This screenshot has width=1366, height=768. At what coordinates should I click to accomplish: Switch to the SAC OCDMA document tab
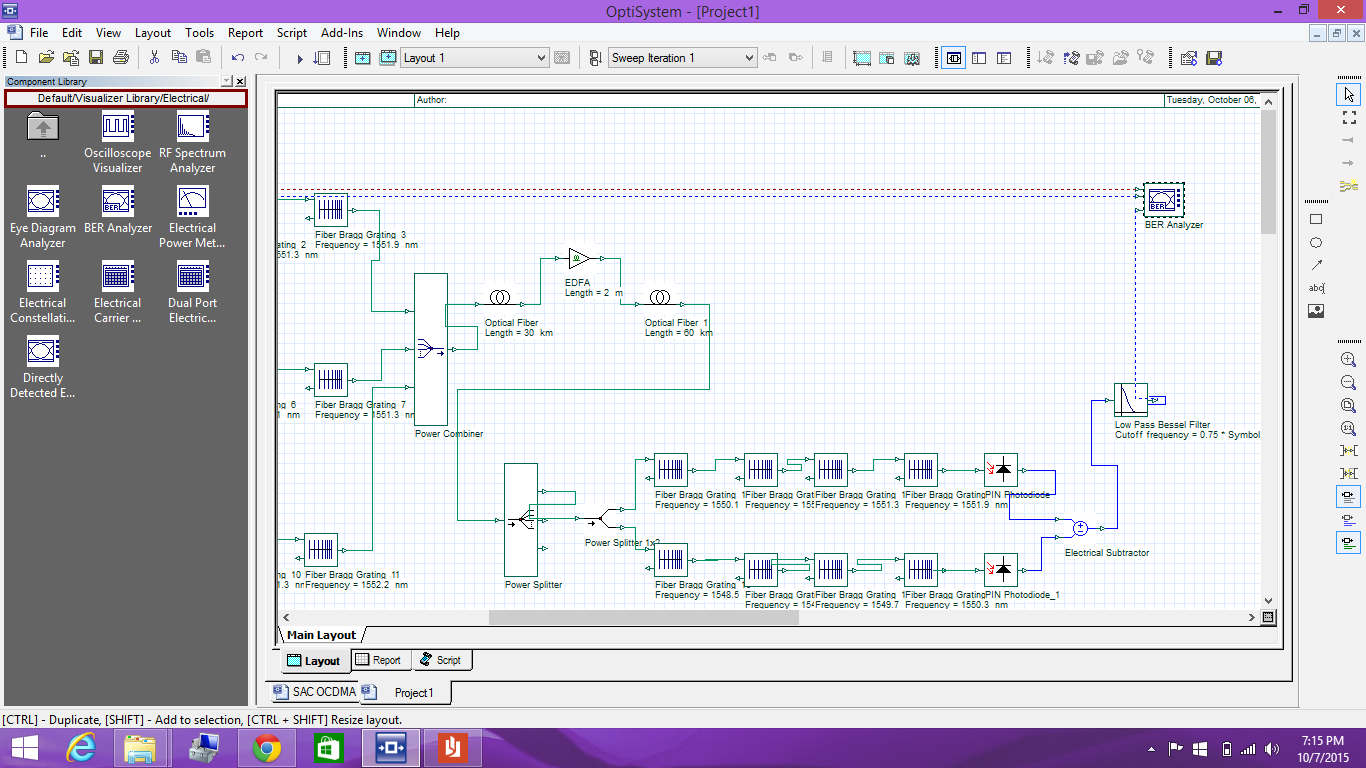coord(315,692)
